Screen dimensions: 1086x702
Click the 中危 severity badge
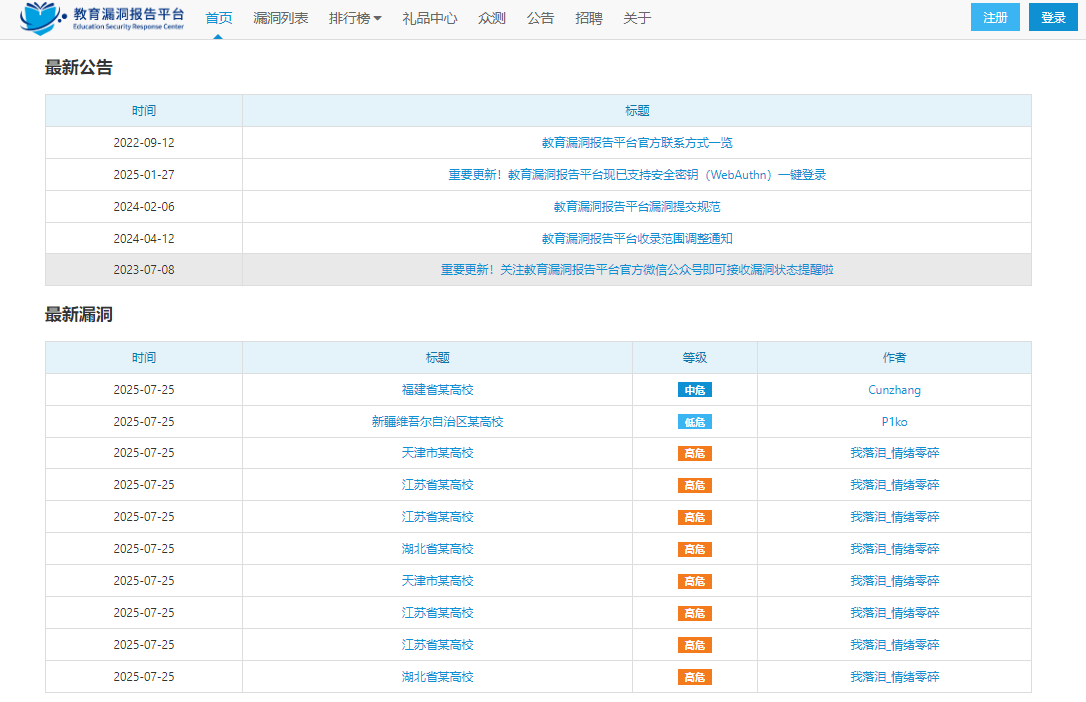click(x=695, y=390)
